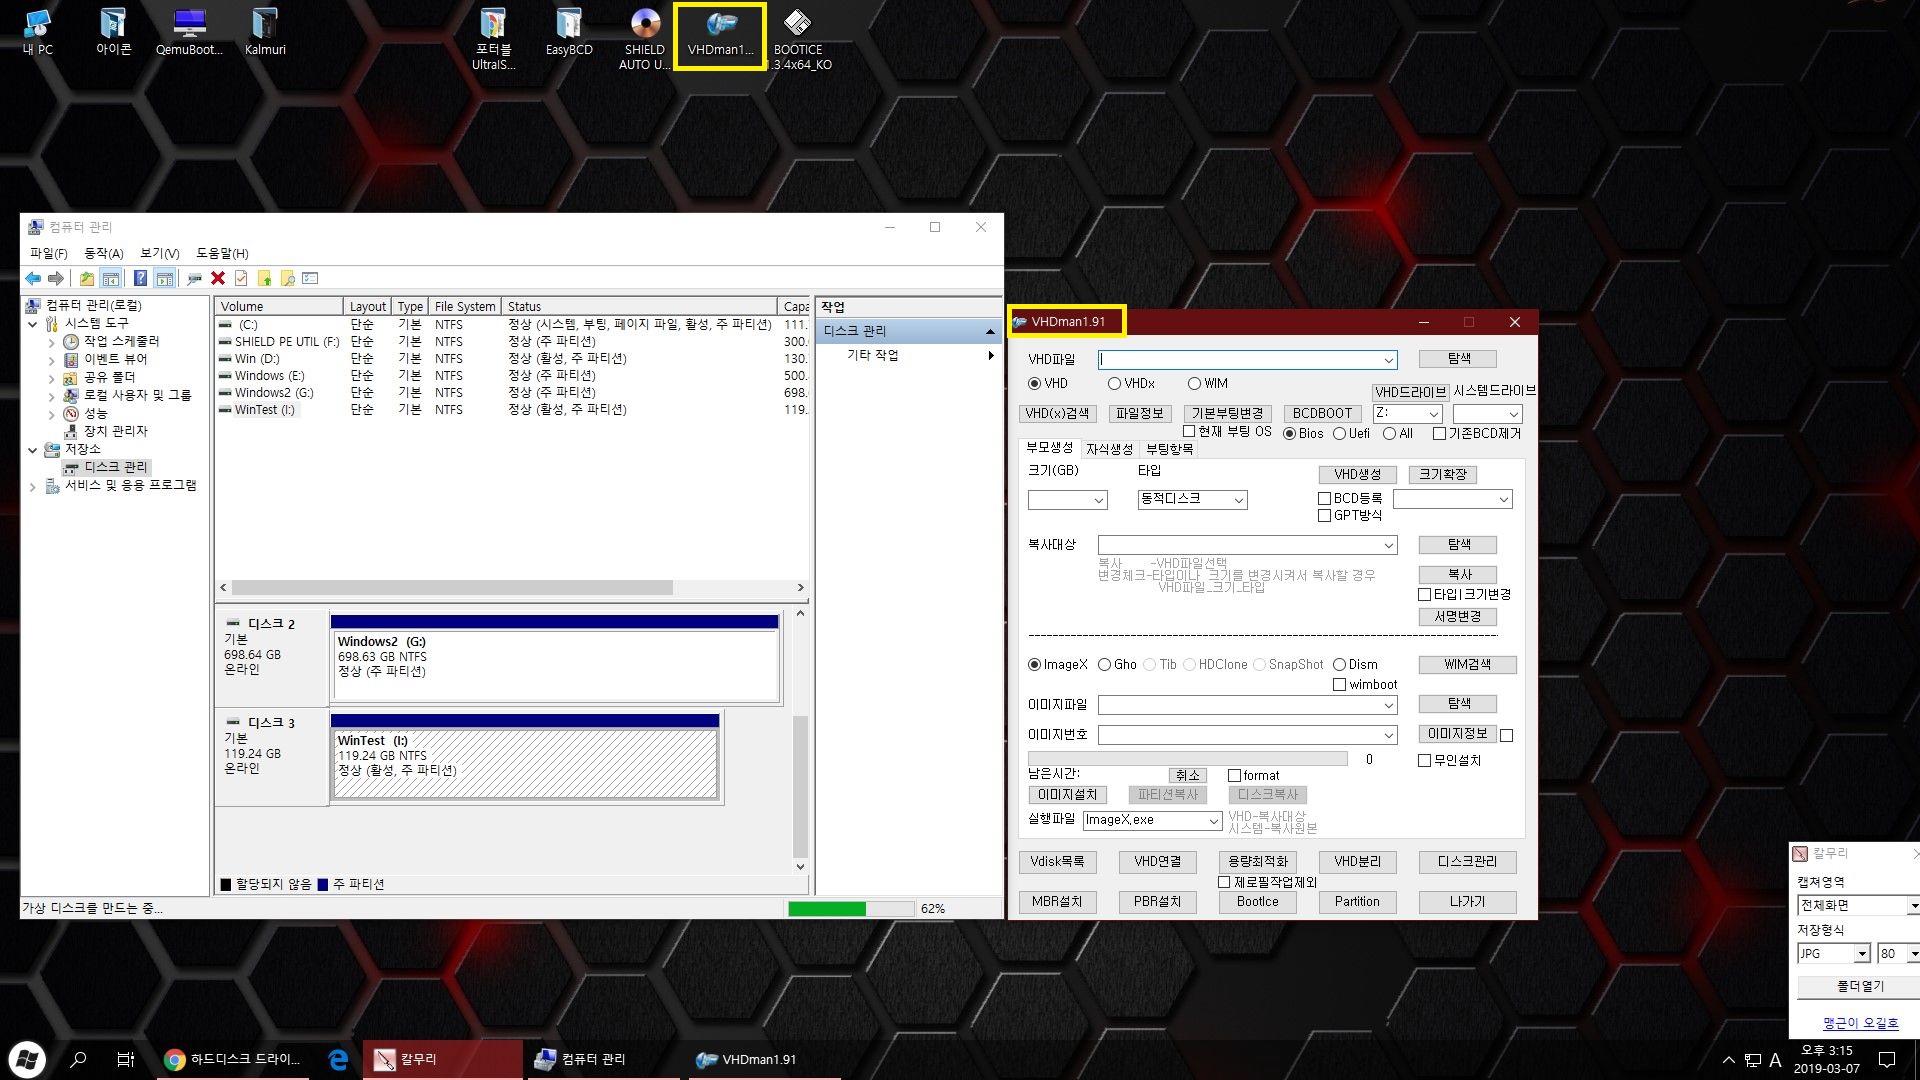Open the 크기(GB) size dropdown
The width and height of the screenshot is (1920, 1080).
(x=1098, y=500)
